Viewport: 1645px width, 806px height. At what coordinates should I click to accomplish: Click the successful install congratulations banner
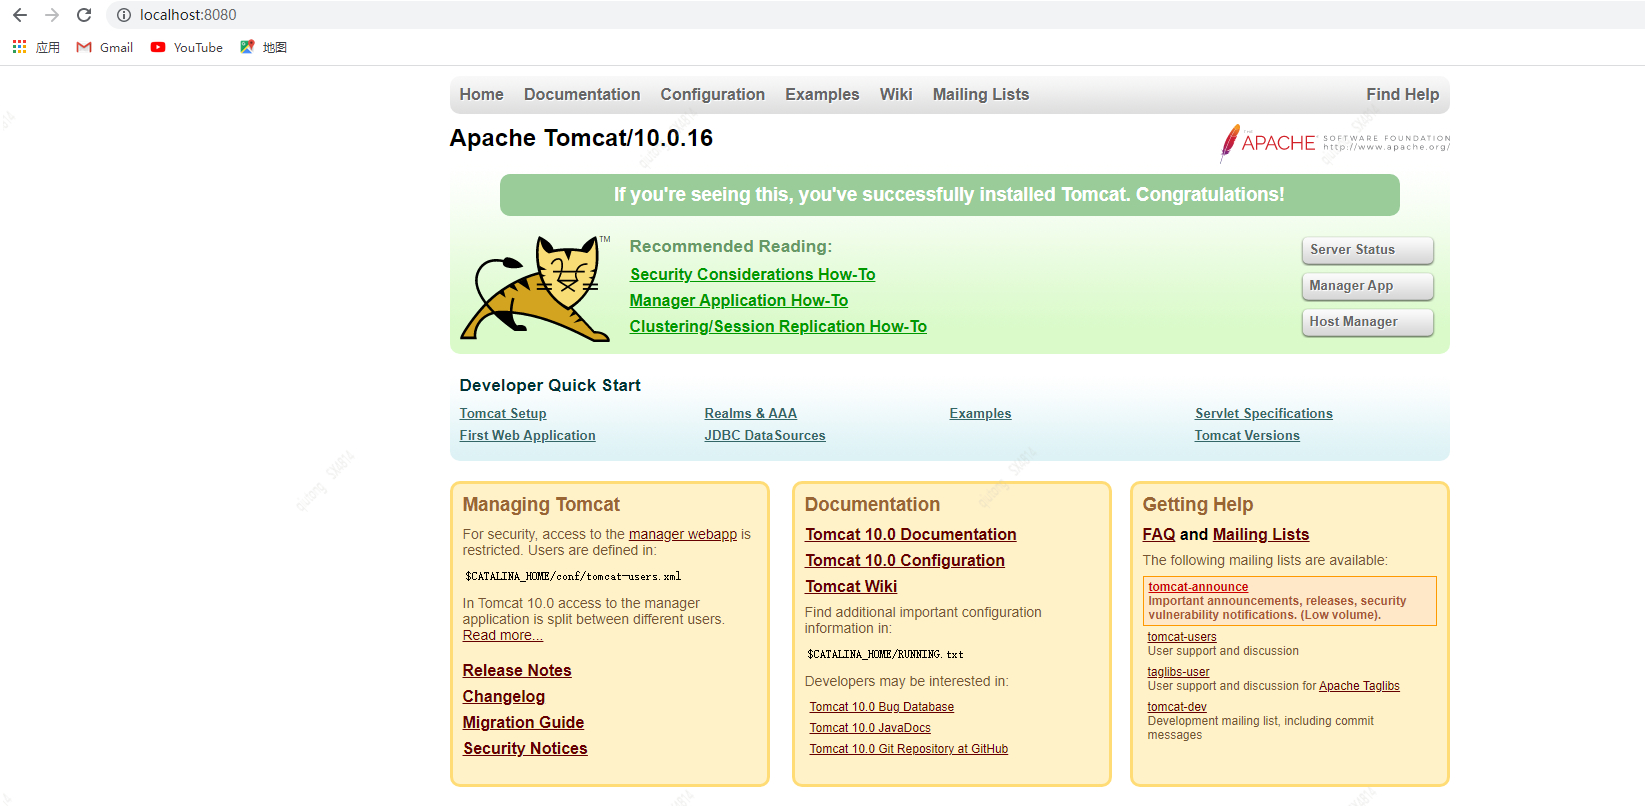[949, 195]
